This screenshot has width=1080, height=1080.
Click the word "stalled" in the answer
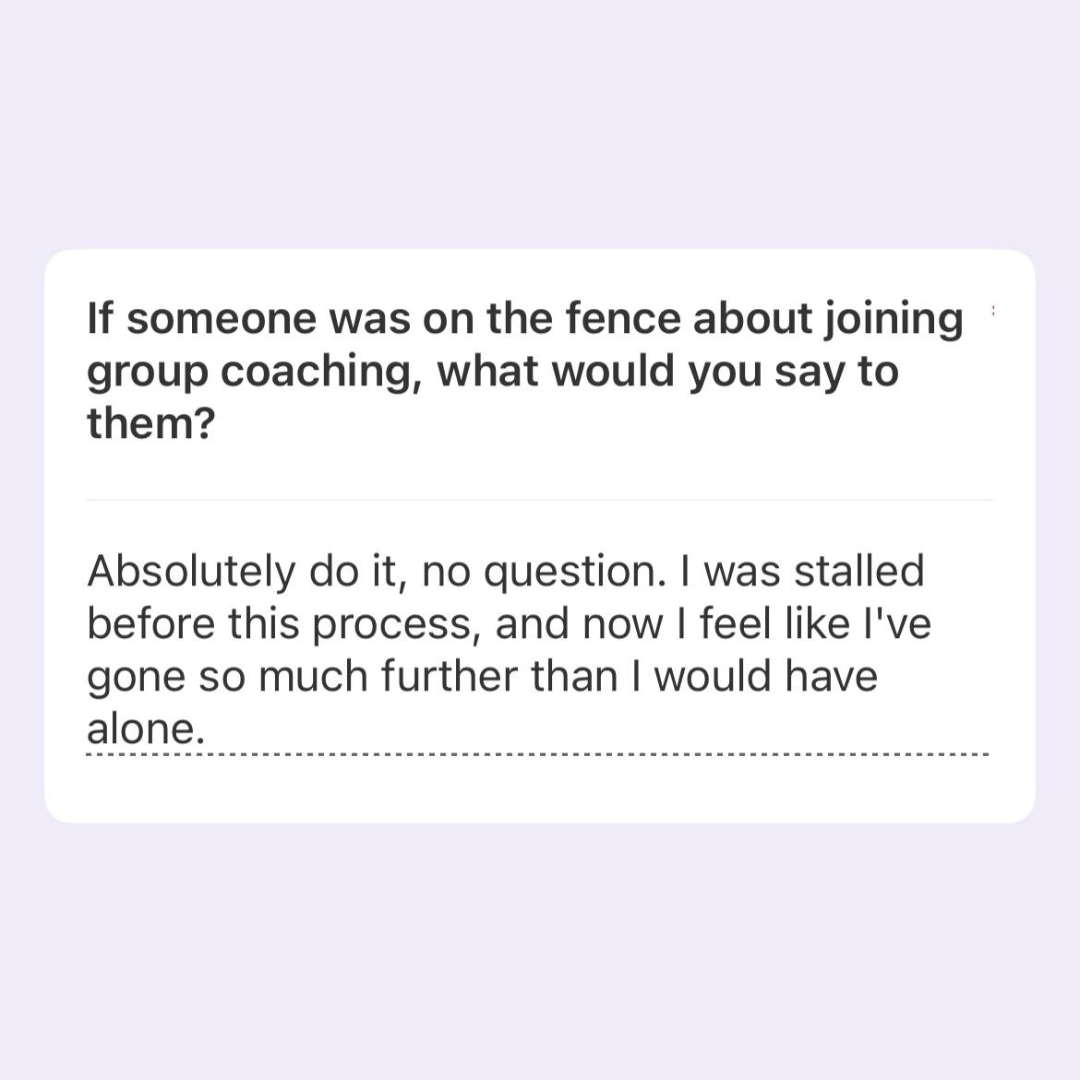[859, 571]
